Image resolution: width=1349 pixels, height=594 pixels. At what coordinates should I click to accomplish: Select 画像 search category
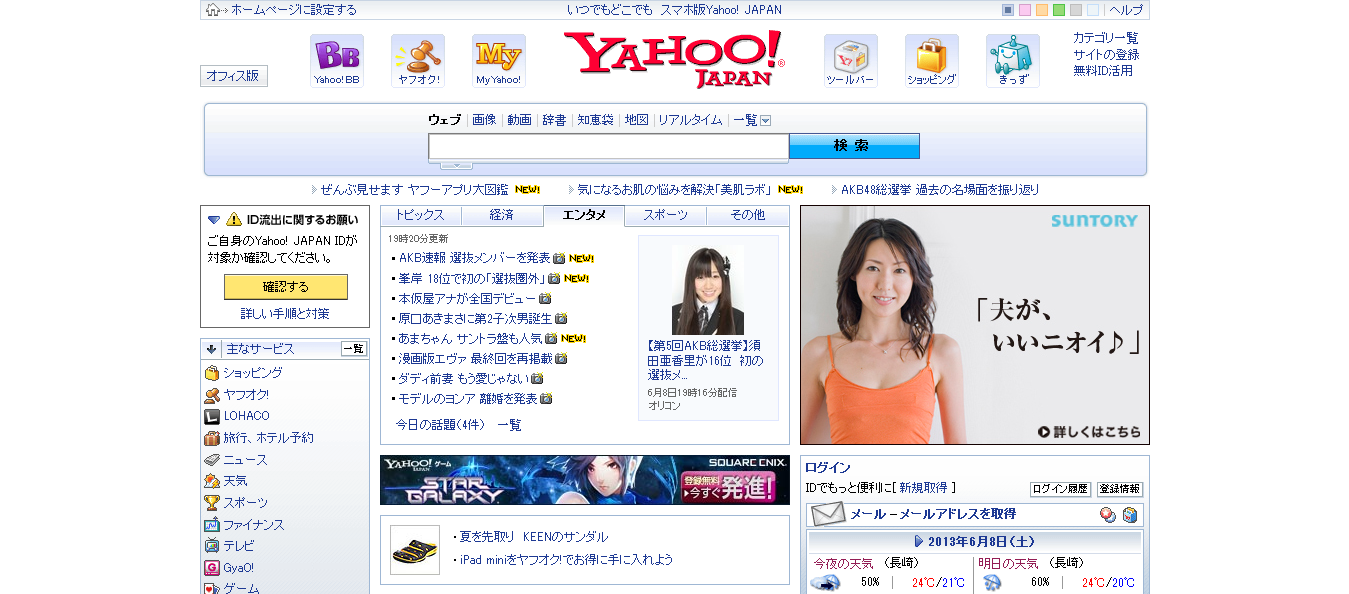pos(484,120)
